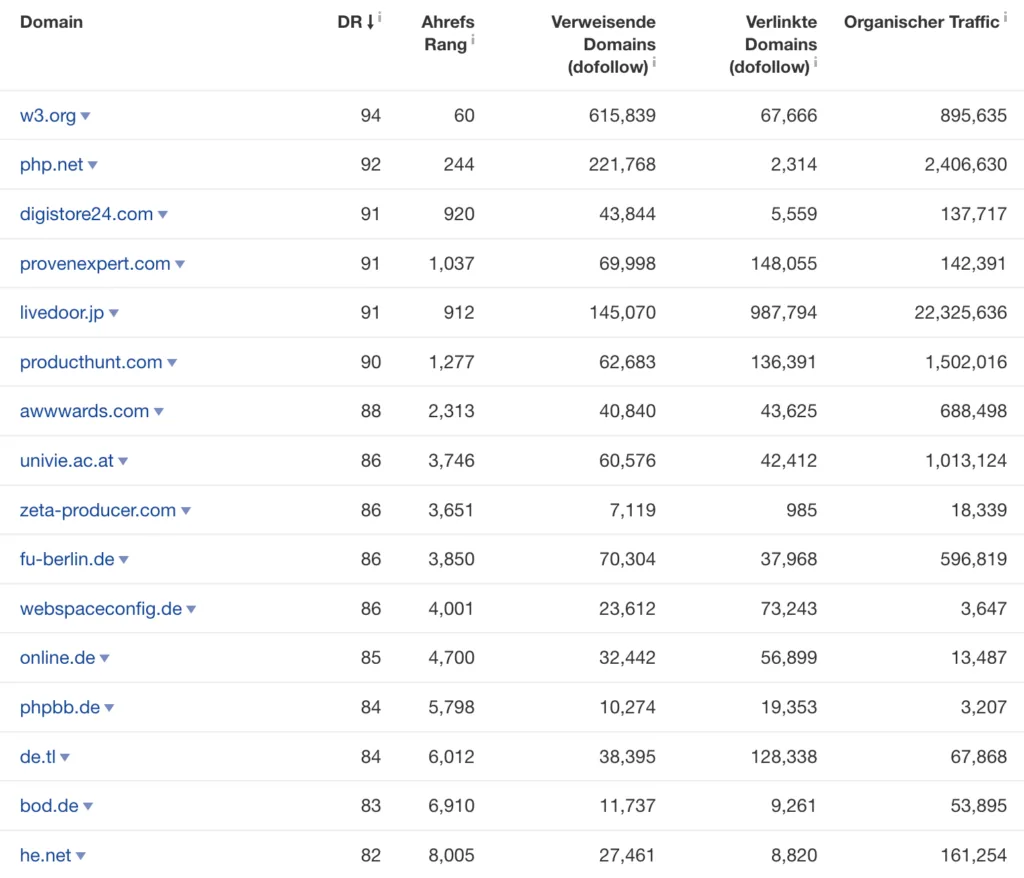1024x878 pixels.
Task: Open the univie.ac.at domain link
Action: [x=67, y=461]
